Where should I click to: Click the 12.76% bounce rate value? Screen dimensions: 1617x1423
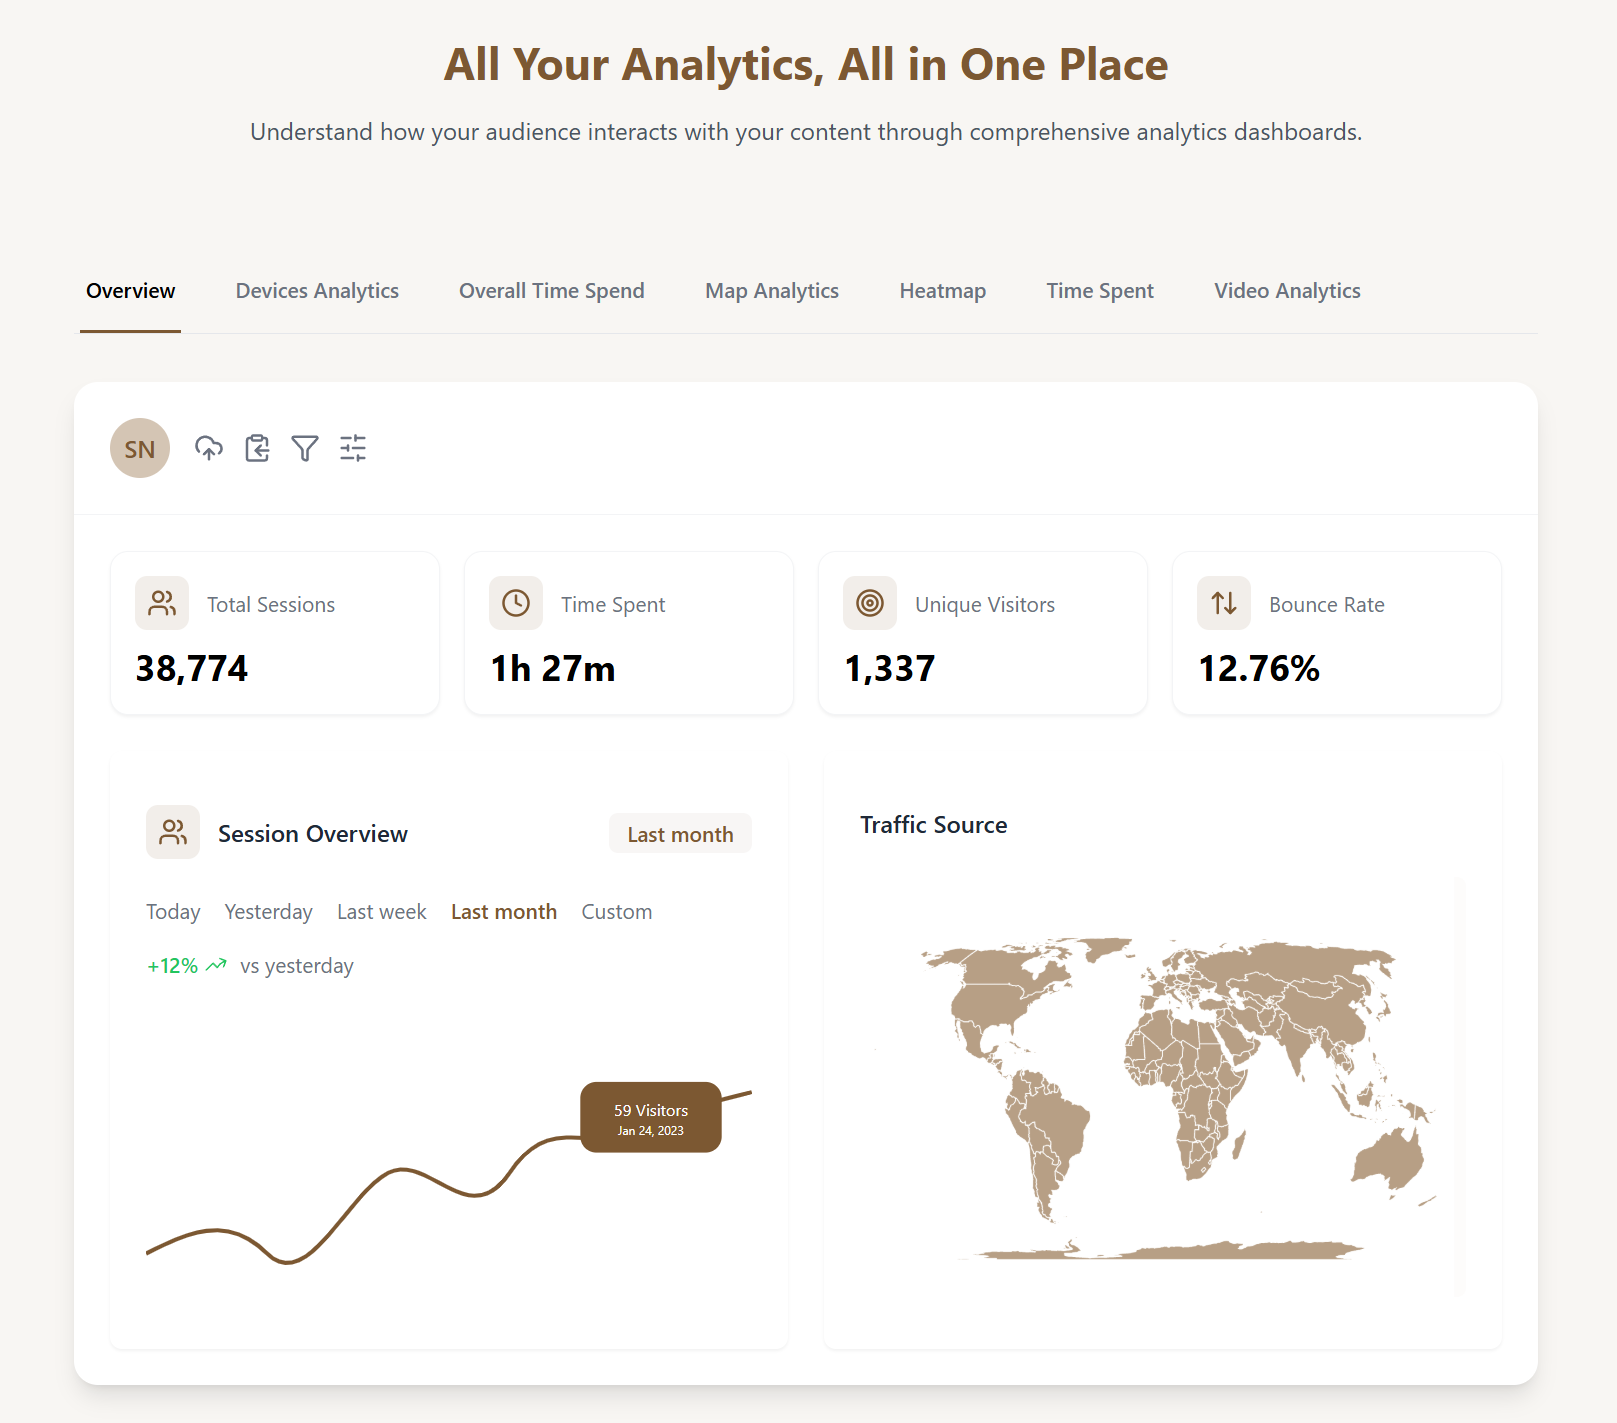point(1259,668)
